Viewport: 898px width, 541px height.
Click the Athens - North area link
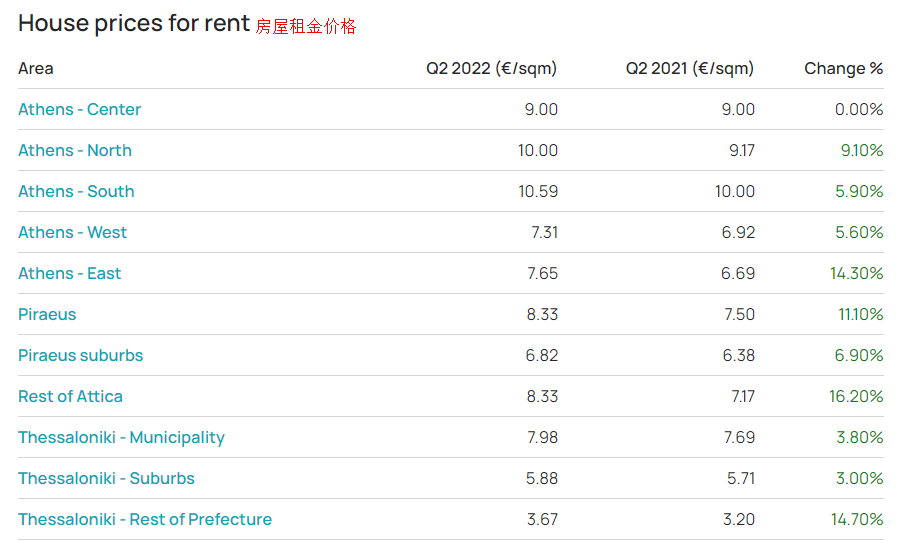[x=75, y=150]
